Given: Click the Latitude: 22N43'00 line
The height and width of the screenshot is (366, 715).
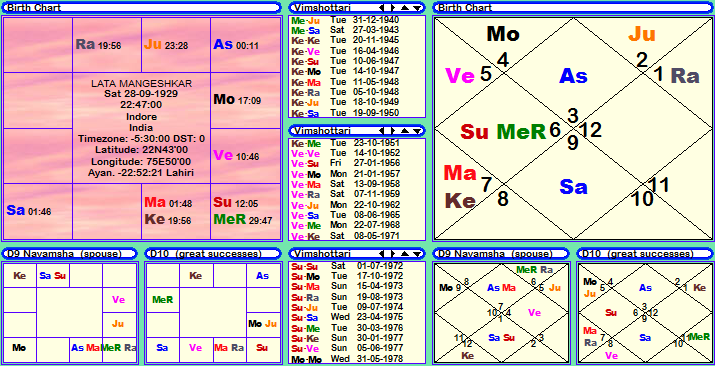Looking at the screenshot, I should pos(141,149).
